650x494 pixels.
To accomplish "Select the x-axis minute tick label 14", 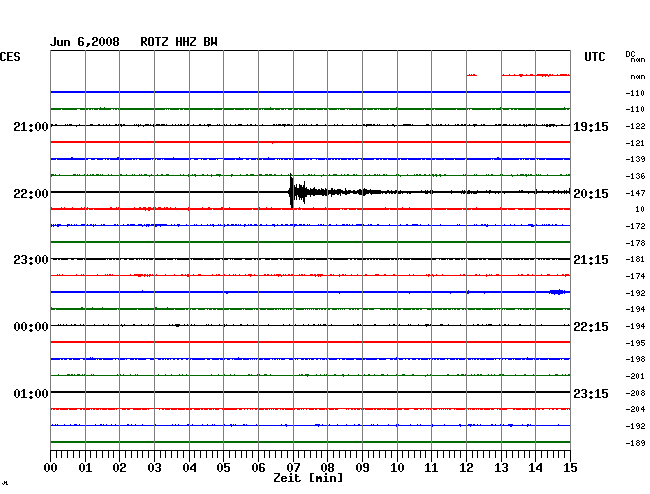I will coord(535,468).
